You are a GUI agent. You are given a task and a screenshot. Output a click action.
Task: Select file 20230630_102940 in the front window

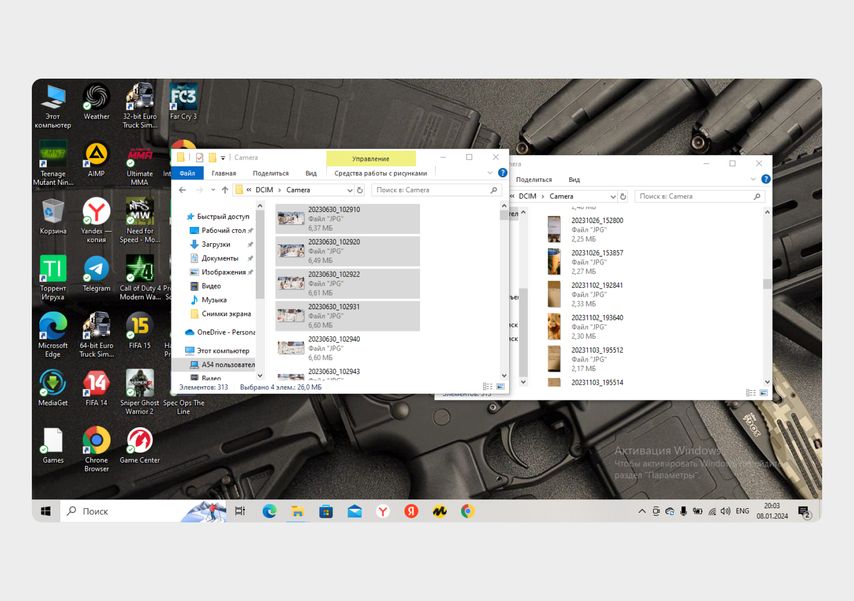(347, 348)
